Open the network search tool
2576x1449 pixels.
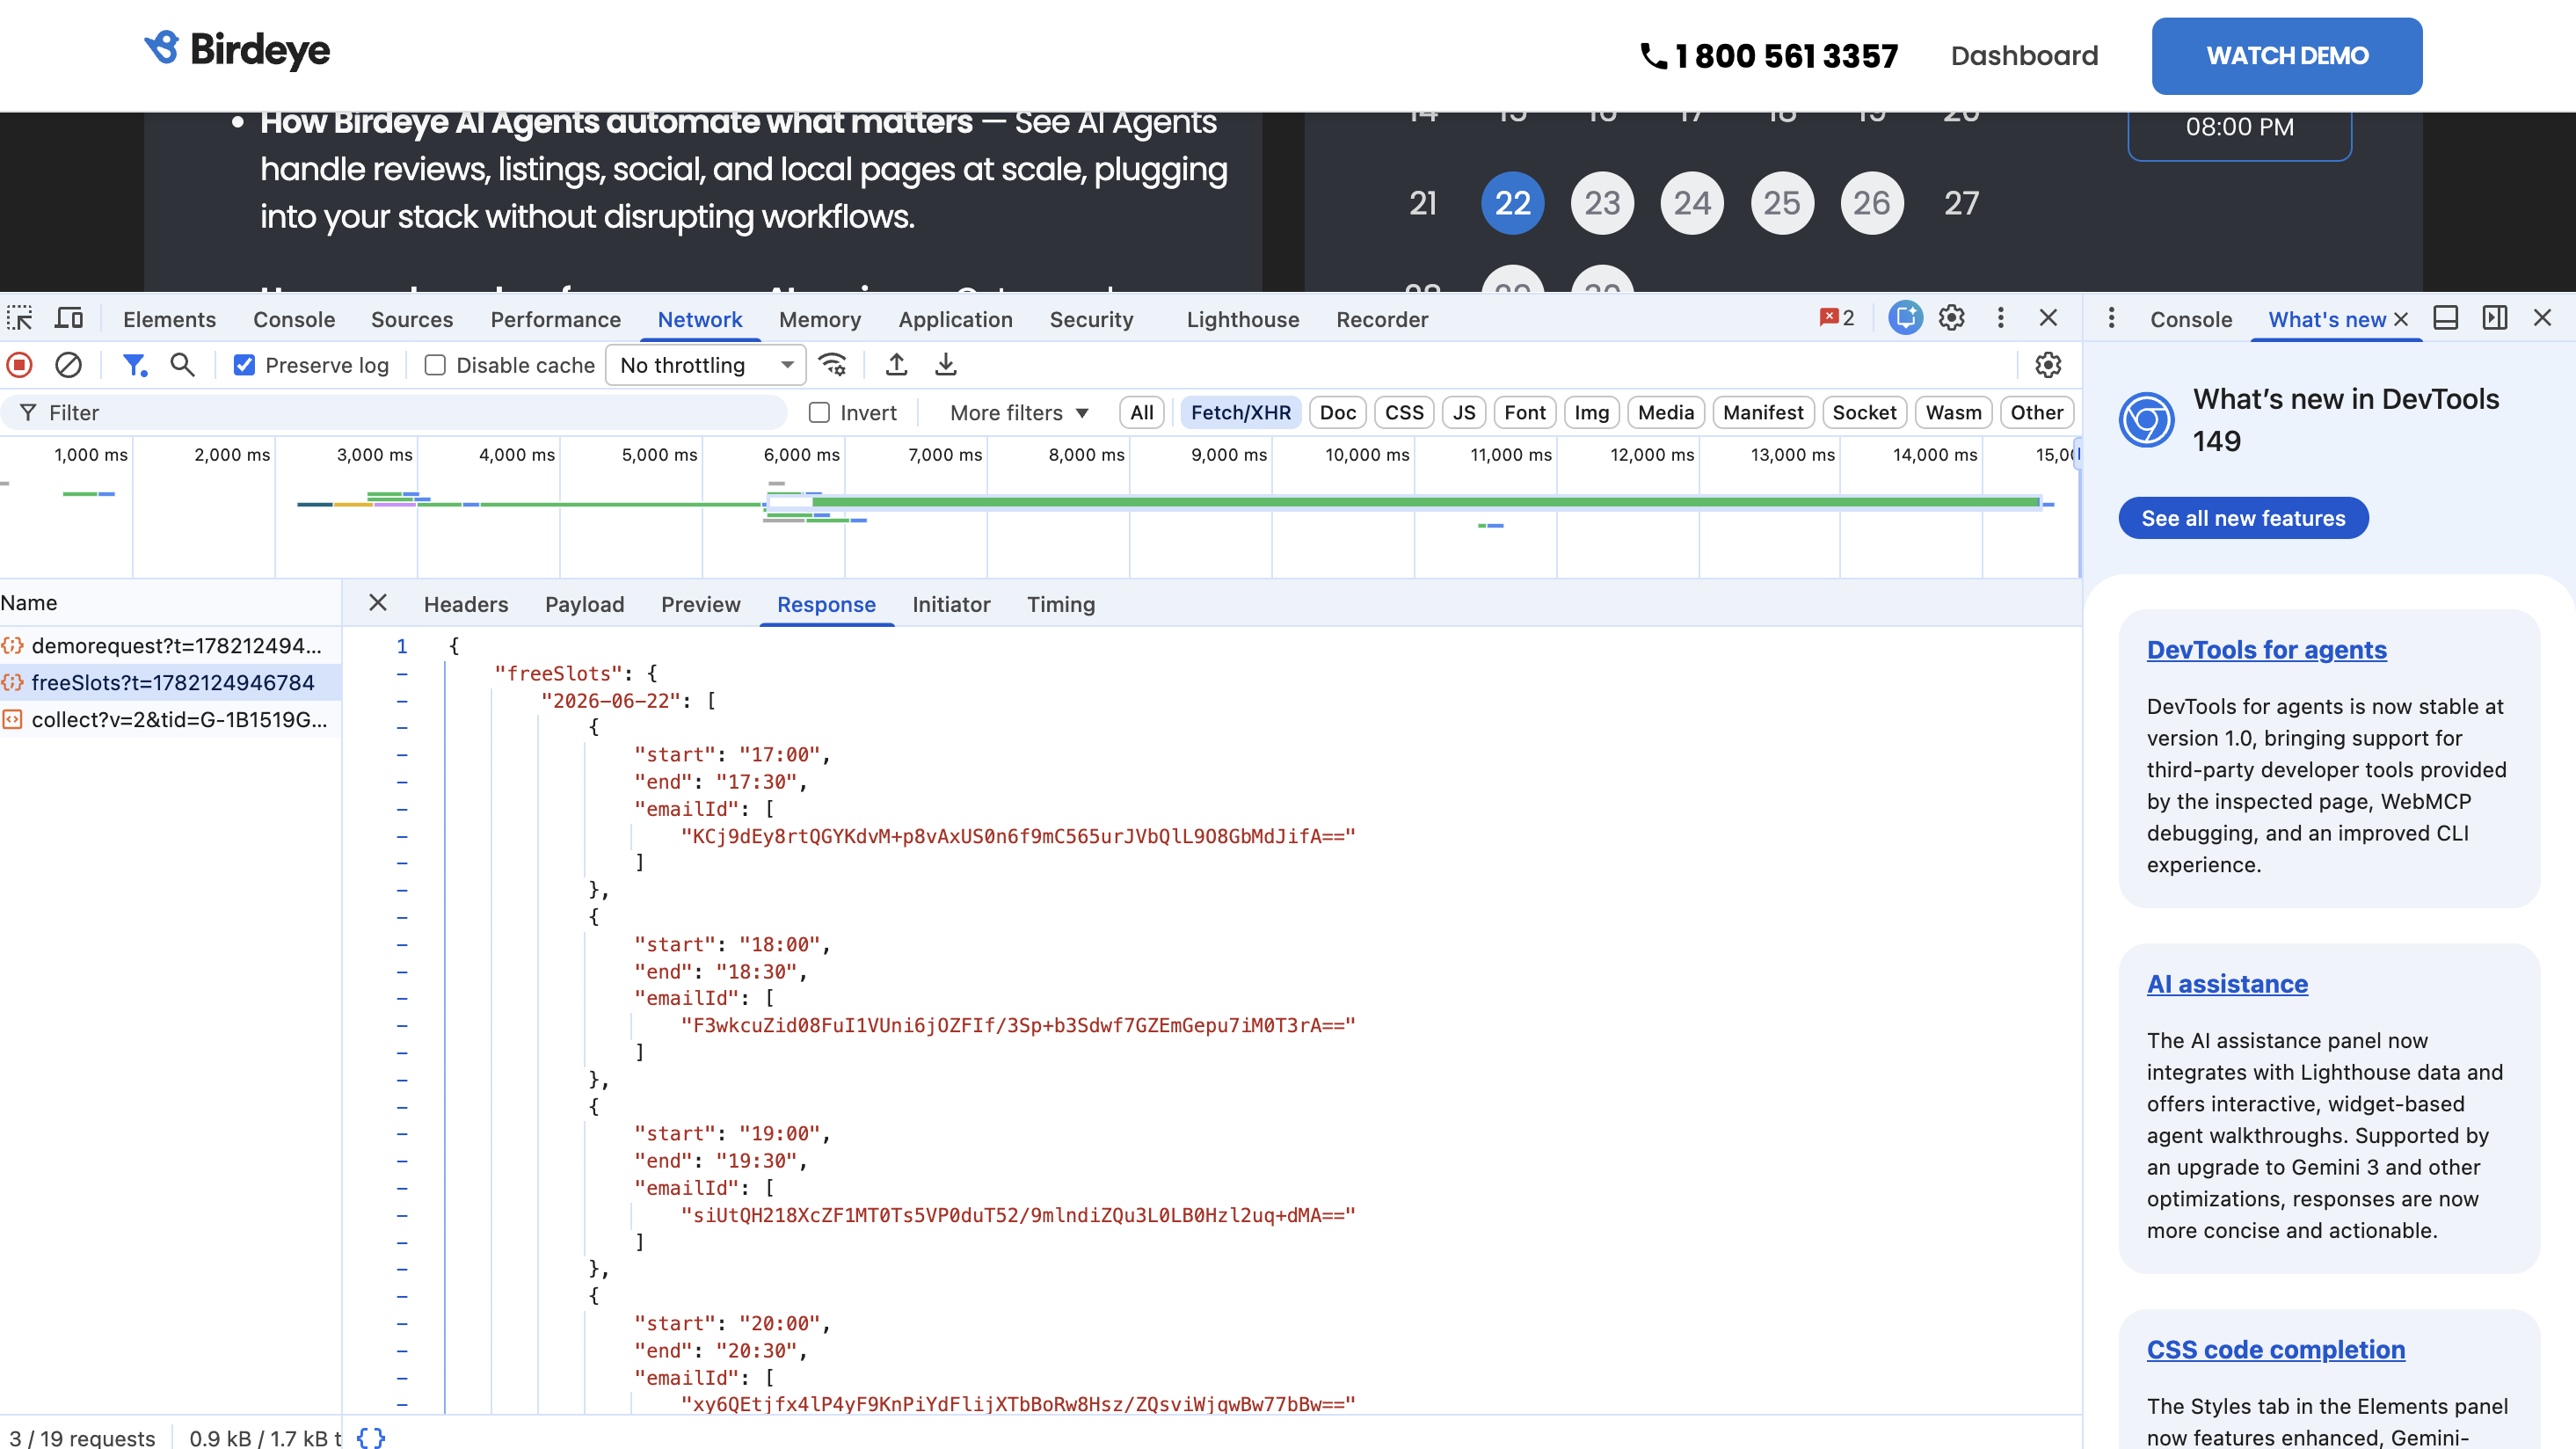point(182,365)
